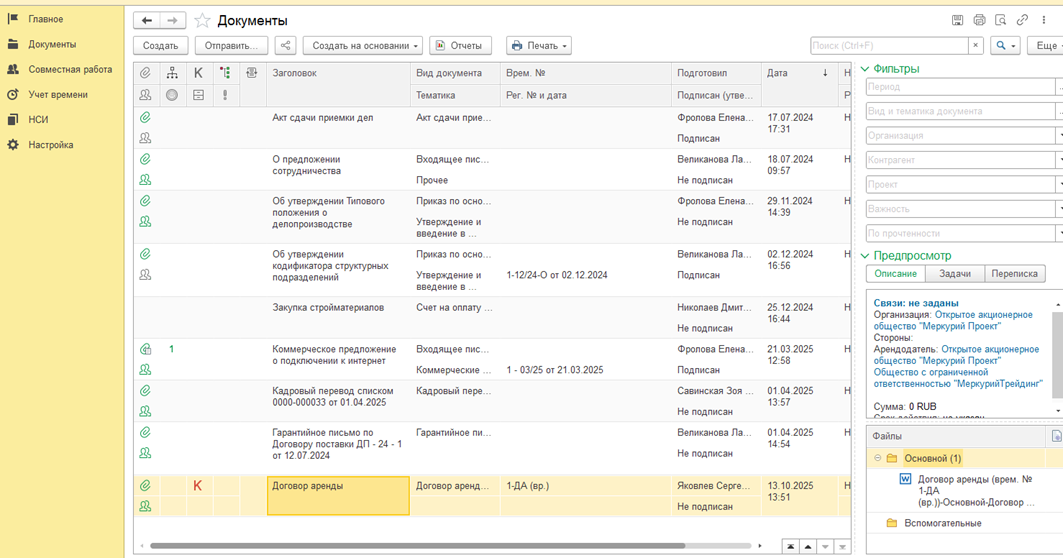Add Документы to favorites with the star
The height and width of the screenshot is (558, 1063).
(202, 21)
